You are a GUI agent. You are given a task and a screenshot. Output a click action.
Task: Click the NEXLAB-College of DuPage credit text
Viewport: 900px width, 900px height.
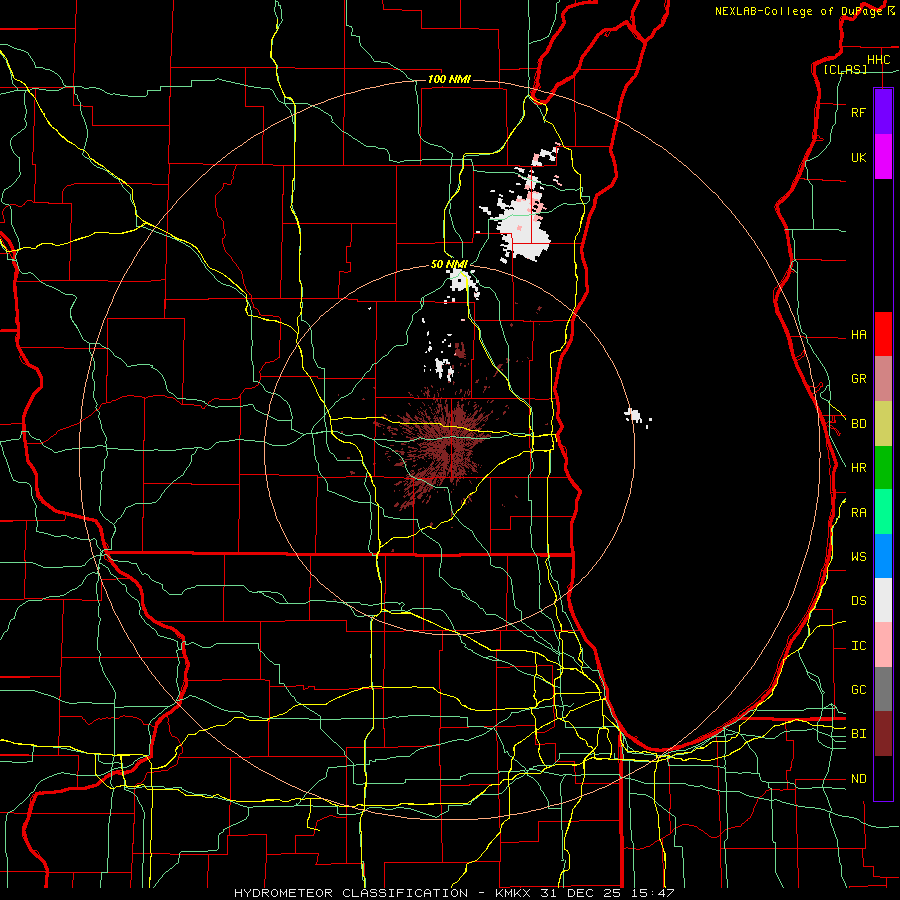point(799,11)
